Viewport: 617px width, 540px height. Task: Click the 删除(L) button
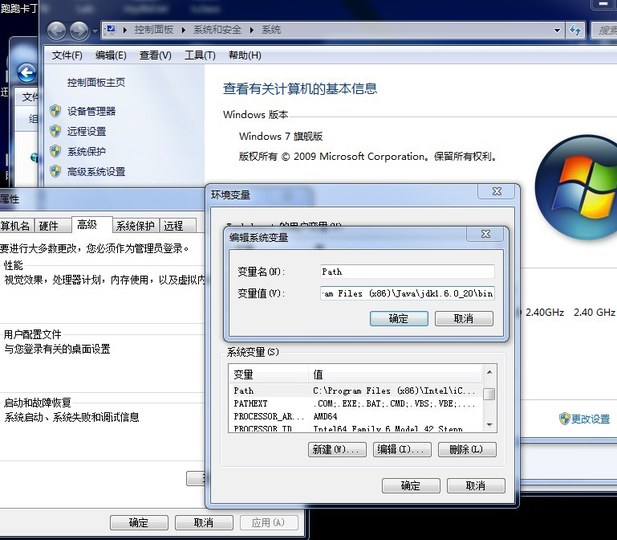[467, 449]
